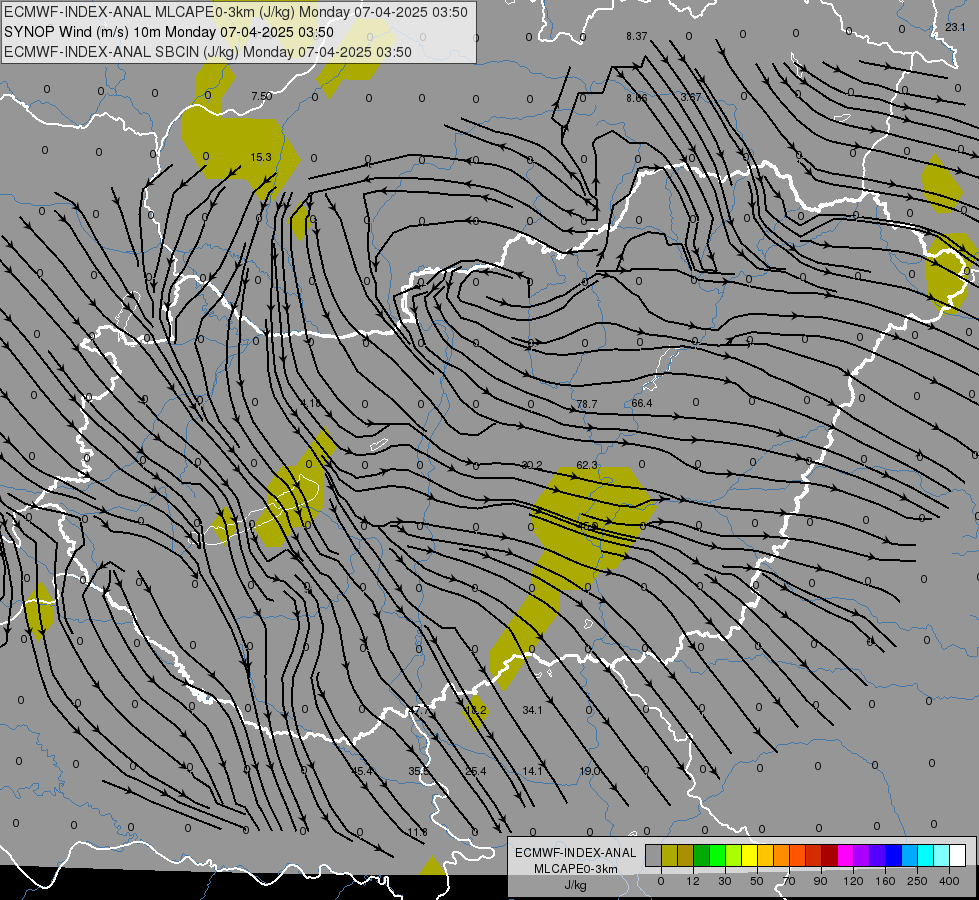Click legend scale value 120
This screenshot has width=979, height=900.
(853, 881)
